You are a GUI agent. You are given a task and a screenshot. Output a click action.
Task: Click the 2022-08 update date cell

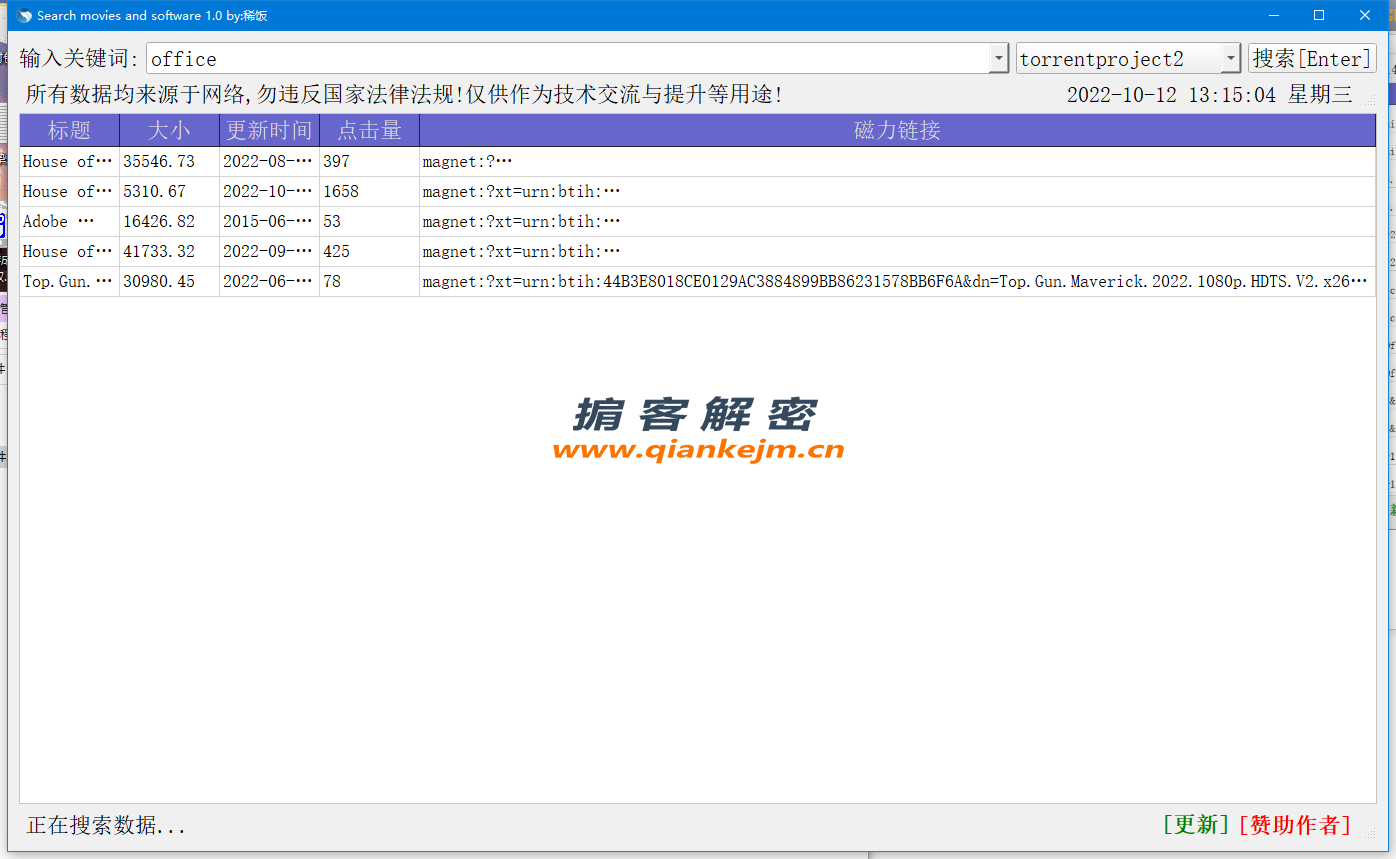(270, 162)
